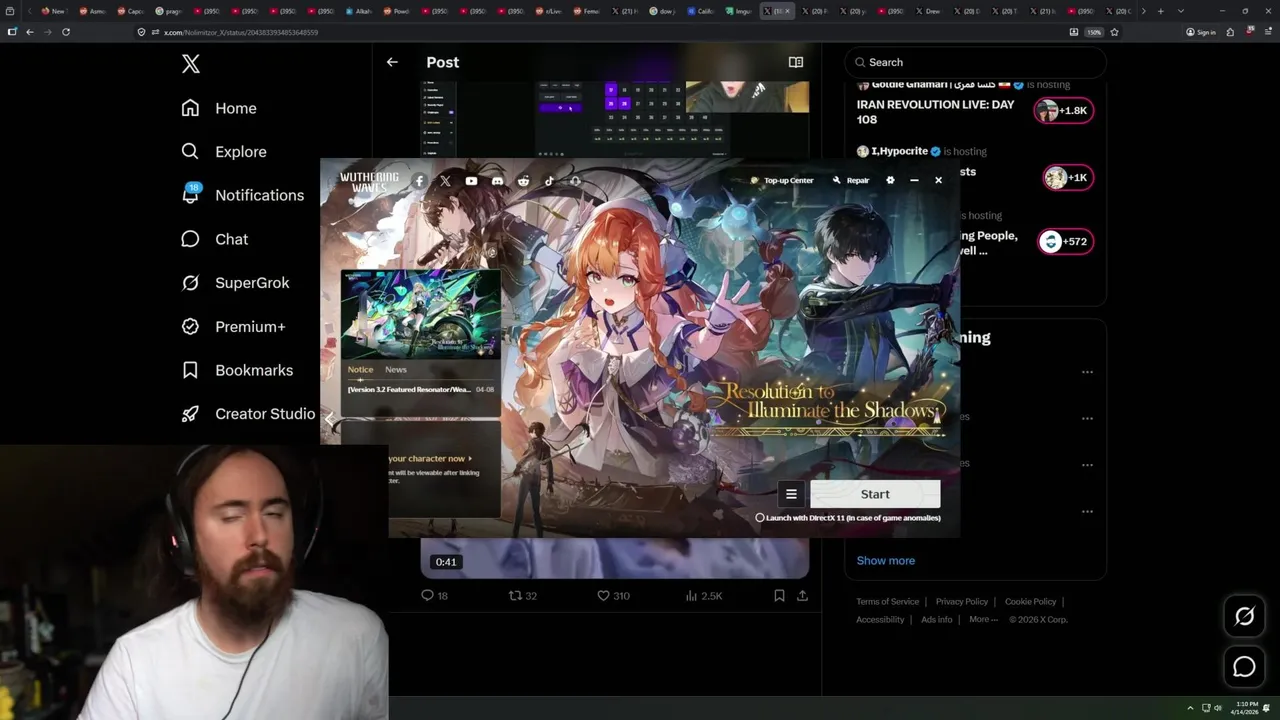The image size is (1280, 720).
Task: Join space with +1K listeners
Action: point(1067,178)
